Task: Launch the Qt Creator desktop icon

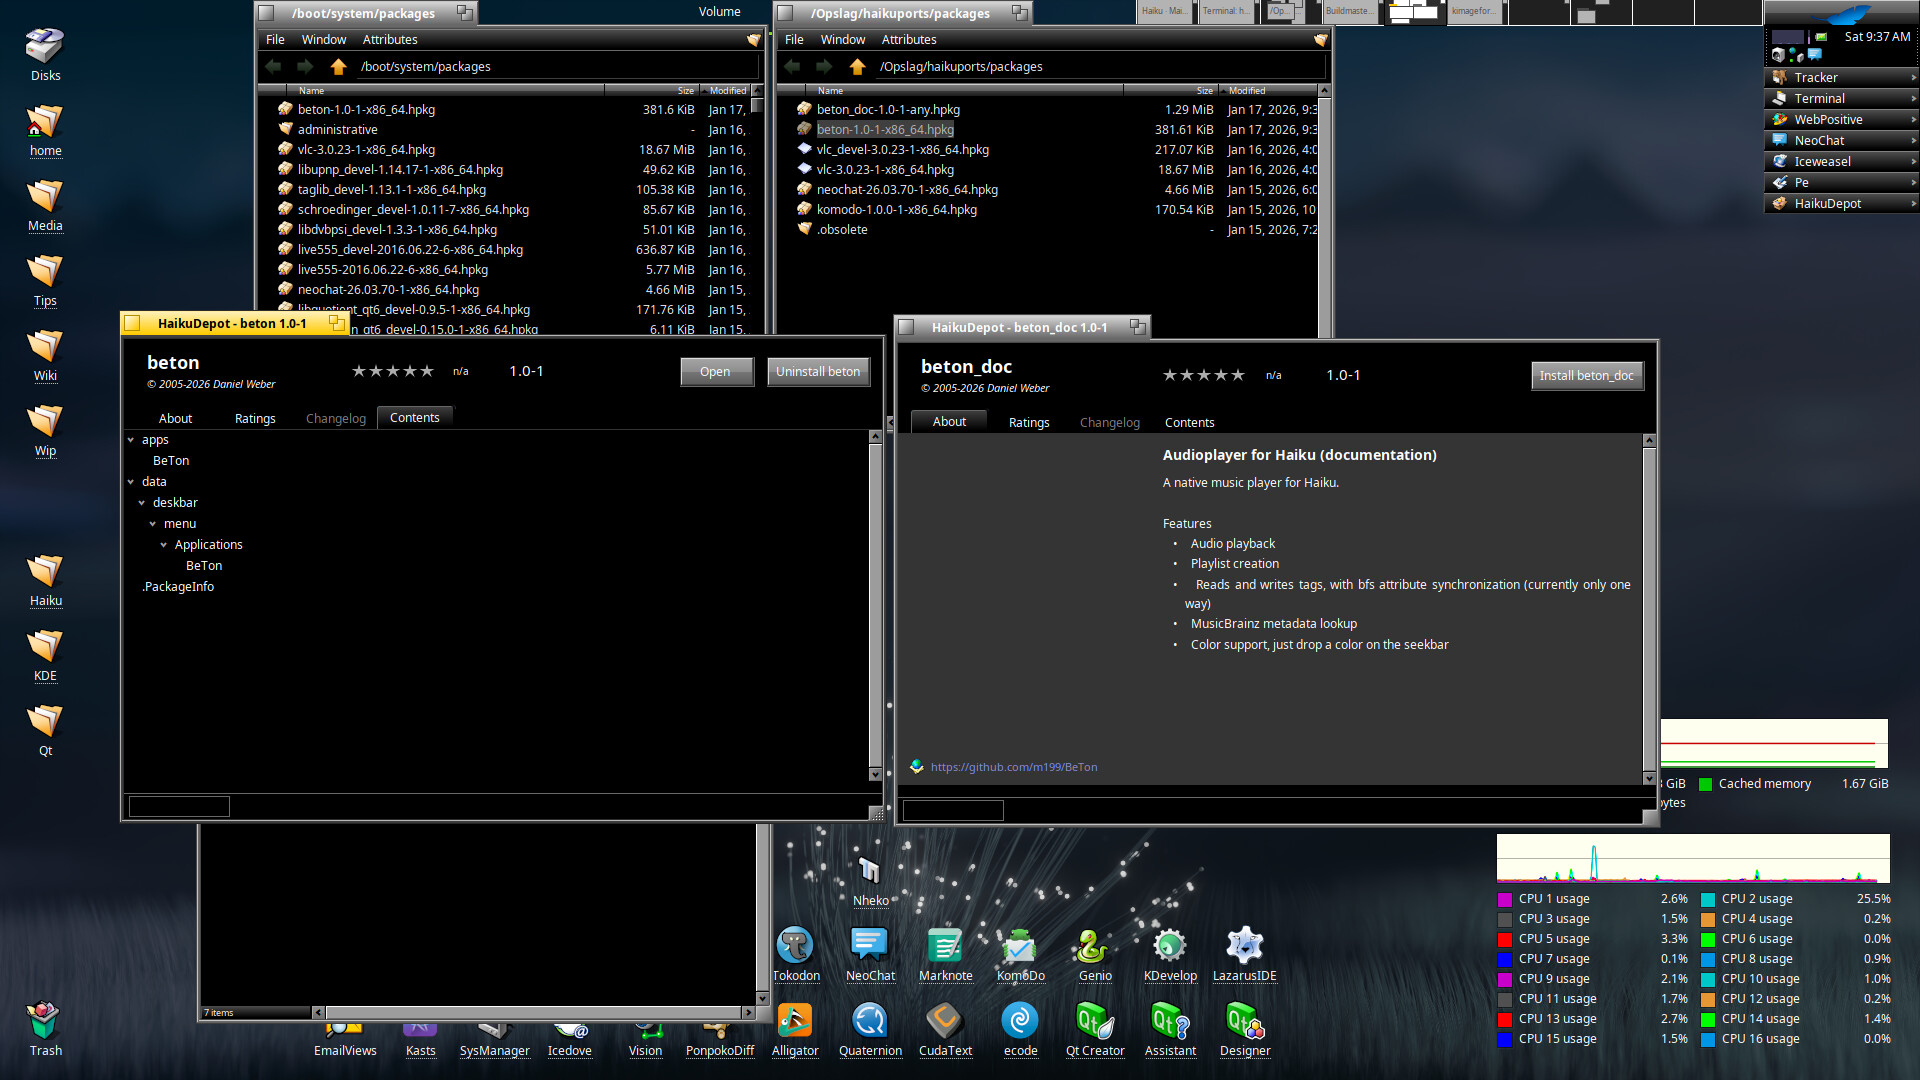Action: pos(1094,1021)
